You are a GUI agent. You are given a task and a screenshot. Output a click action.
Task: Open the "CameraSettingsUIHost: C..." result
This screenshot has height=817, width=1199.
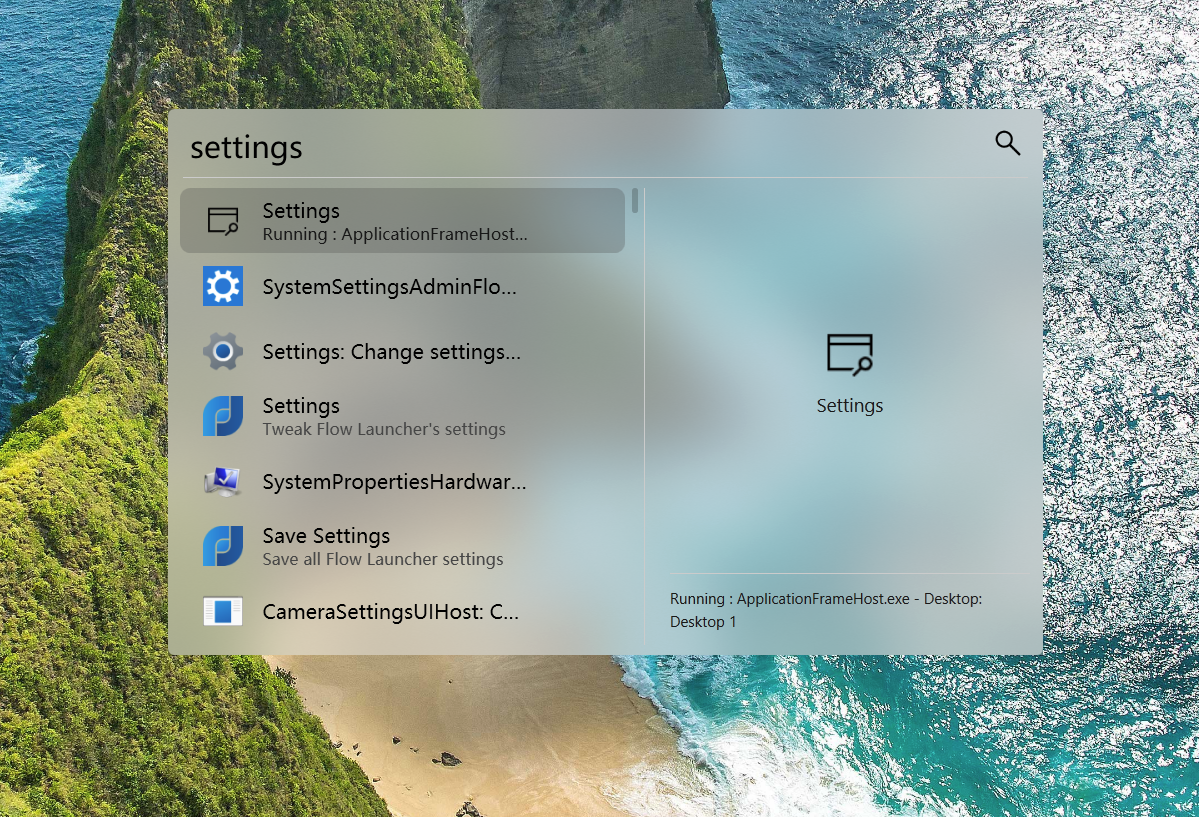(402, 611)
